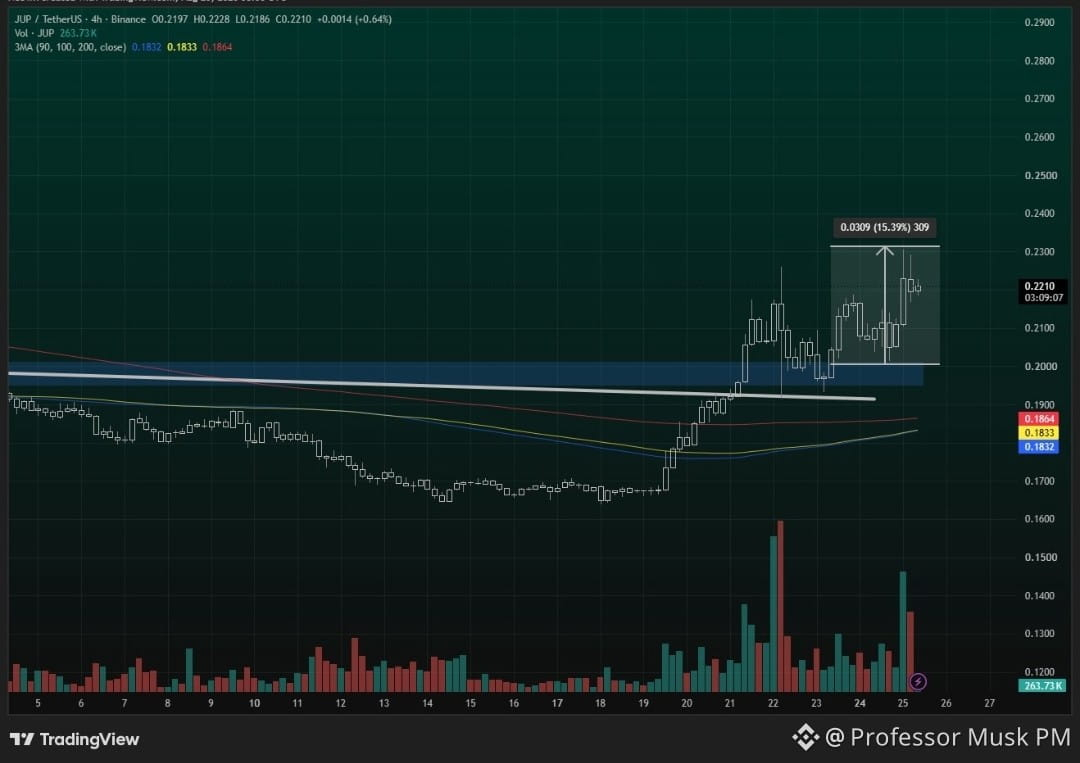The image size is (1080, 763).
Task: Click date 5 on the time axis
Action: click(38, 703)
